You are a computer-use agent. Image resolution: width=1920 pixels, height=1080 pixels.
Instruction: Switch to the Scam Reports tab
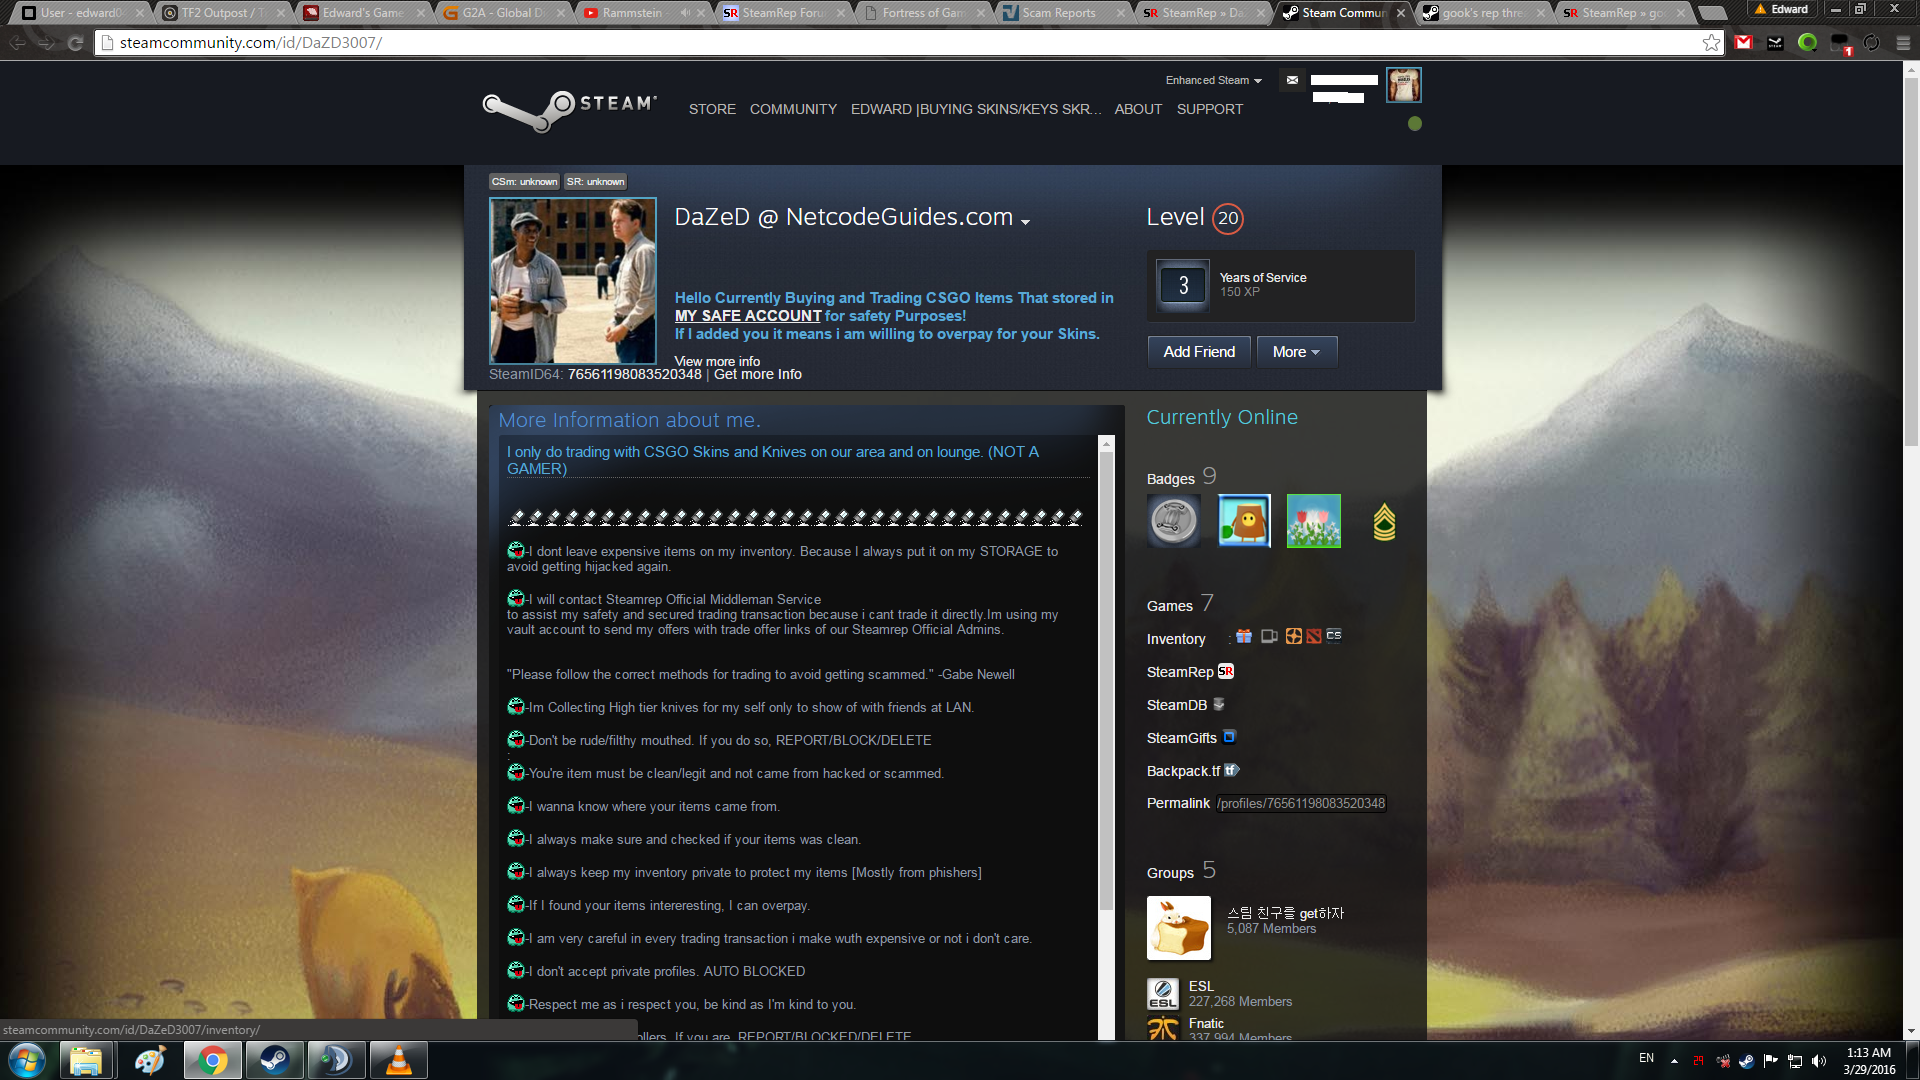(x=1058, y=13)
